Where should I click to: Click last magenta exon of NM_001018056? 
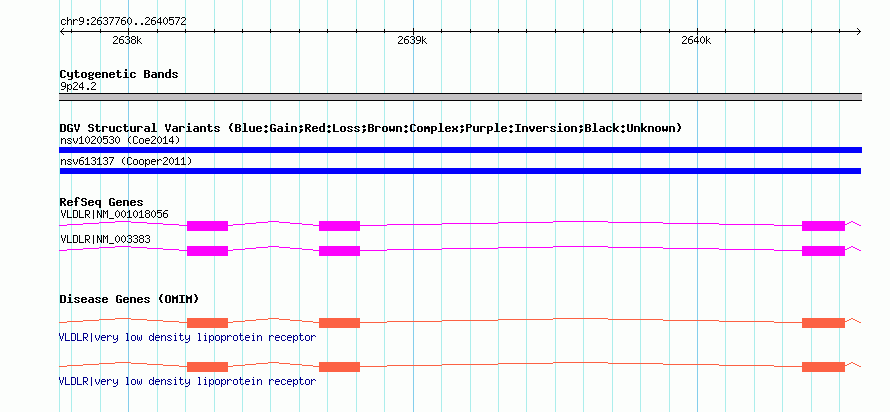pos(823,226)
